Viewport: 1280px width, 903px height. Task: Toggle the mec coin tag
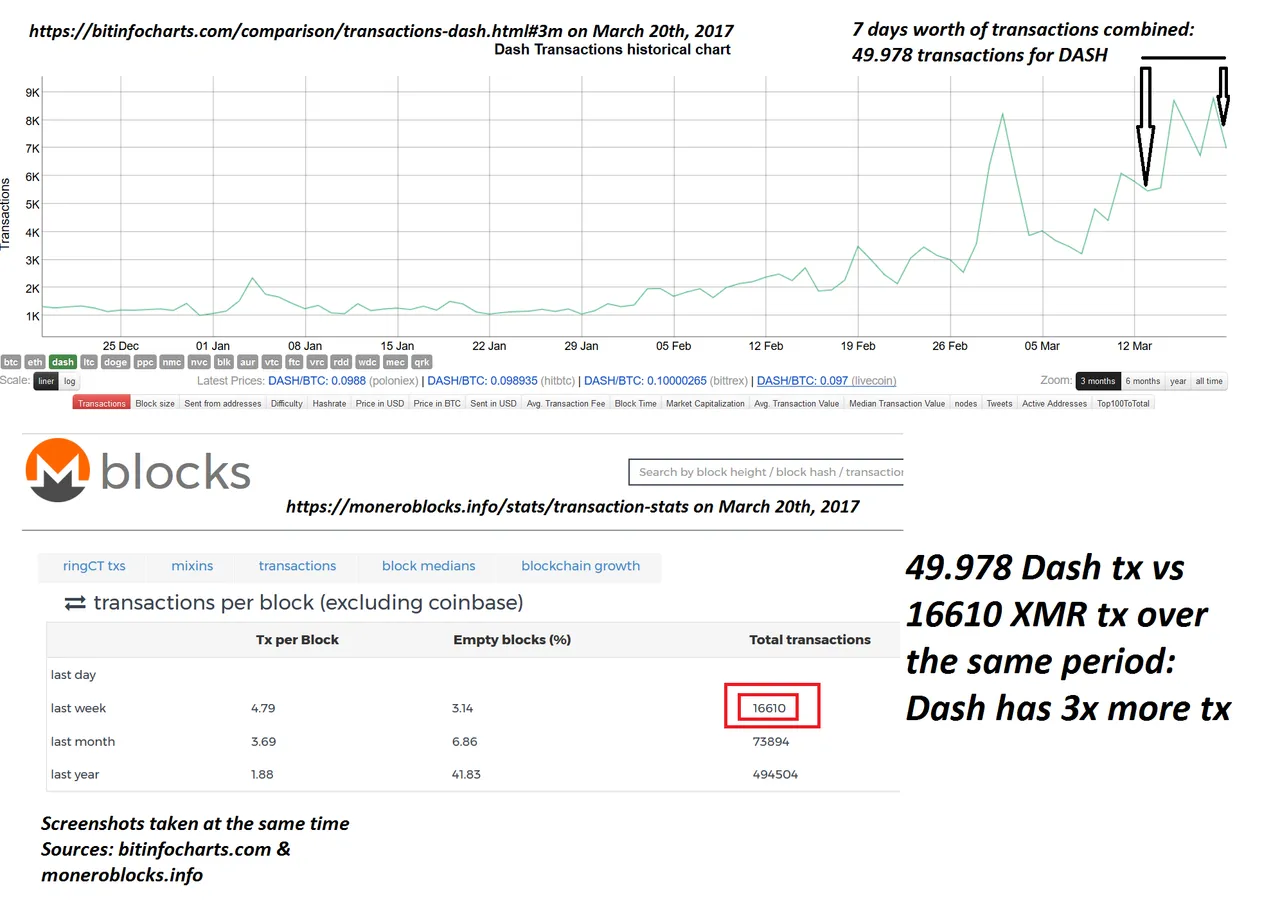[x=396, y=362]
